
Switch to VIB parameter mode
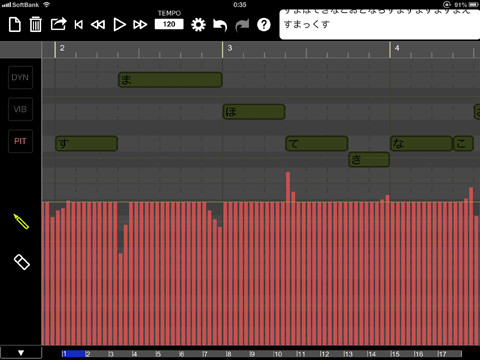coord(20,109)
